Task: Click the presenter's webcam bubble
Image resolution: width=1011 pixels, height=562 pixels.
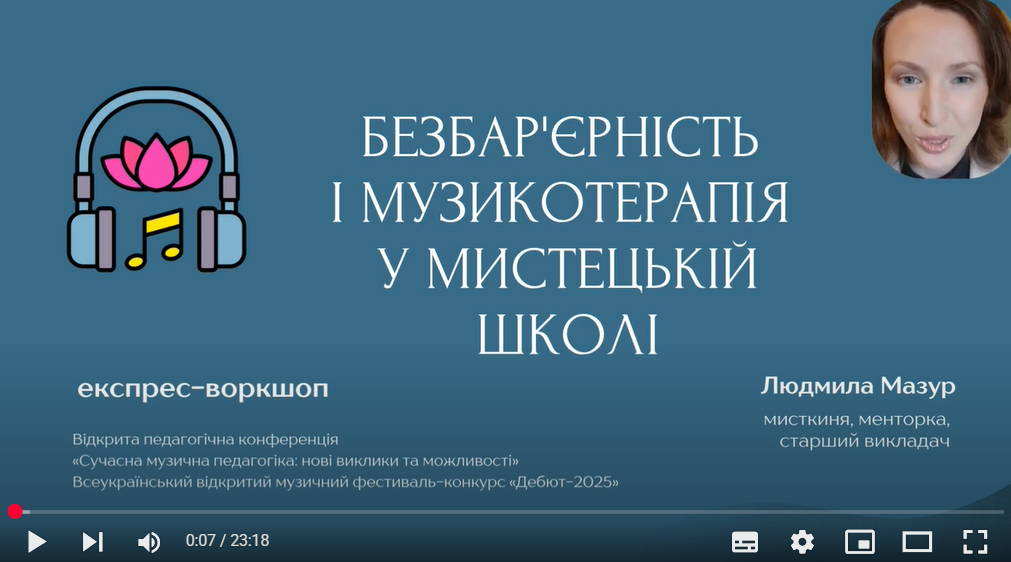Action: pos(938,90)
